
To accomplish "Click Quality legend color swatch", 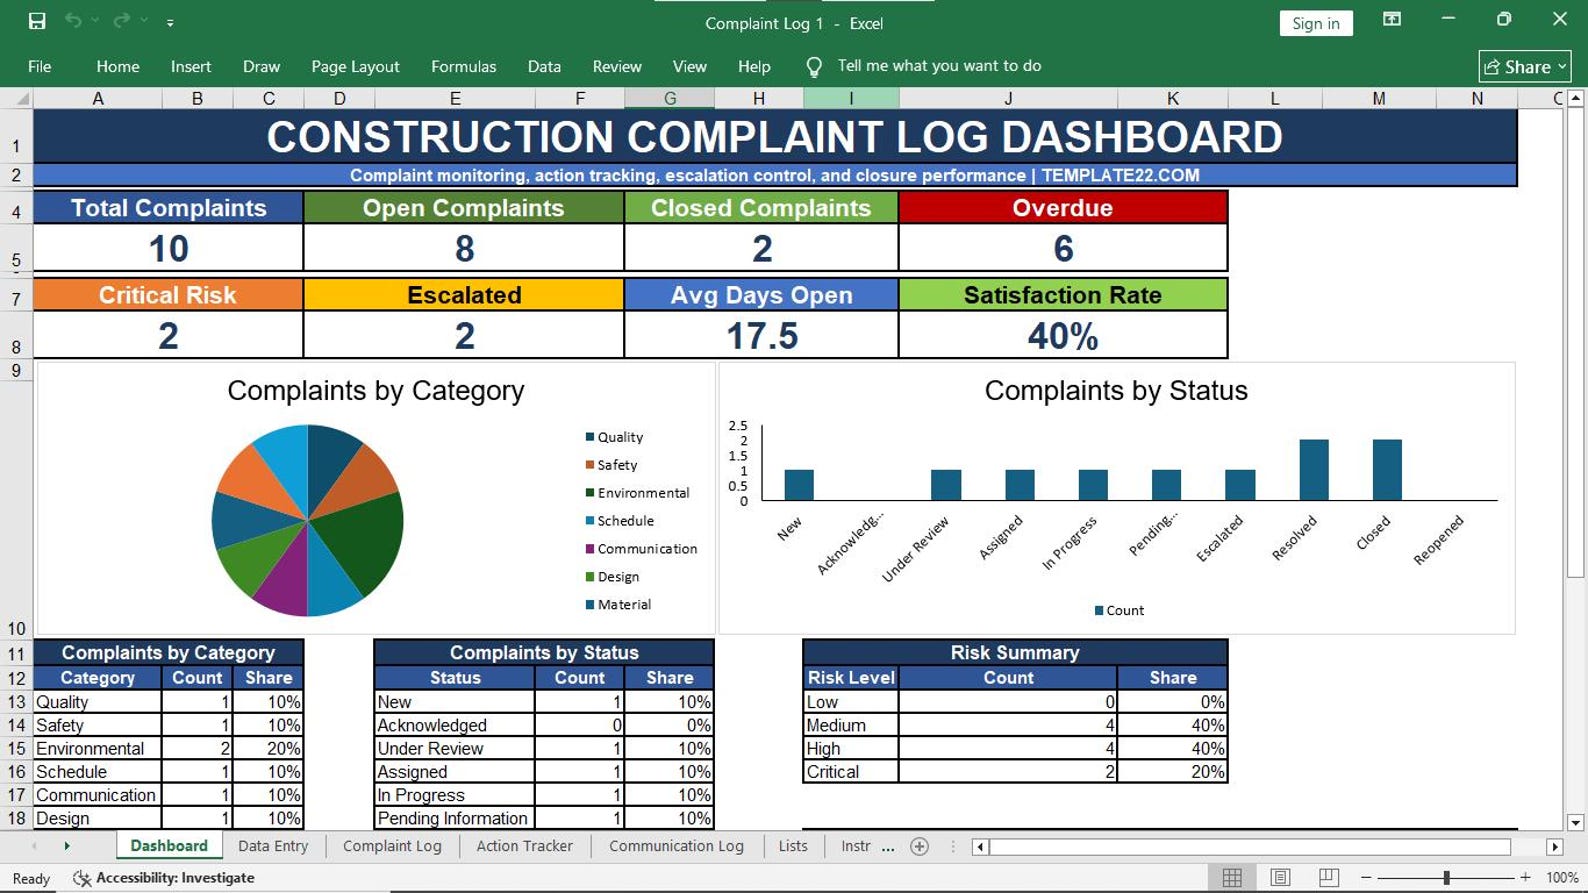I will [x=590, y=437].
